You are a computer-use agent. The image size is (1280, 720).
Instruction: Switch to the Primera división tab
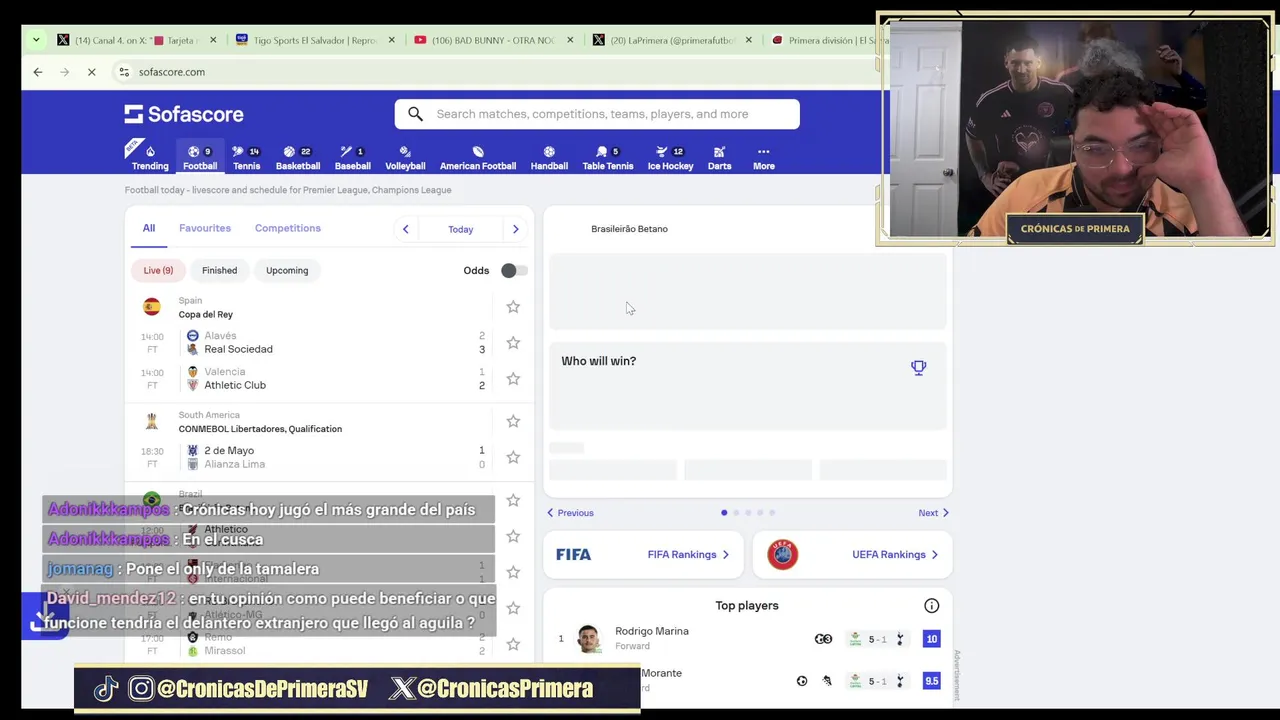828,40
